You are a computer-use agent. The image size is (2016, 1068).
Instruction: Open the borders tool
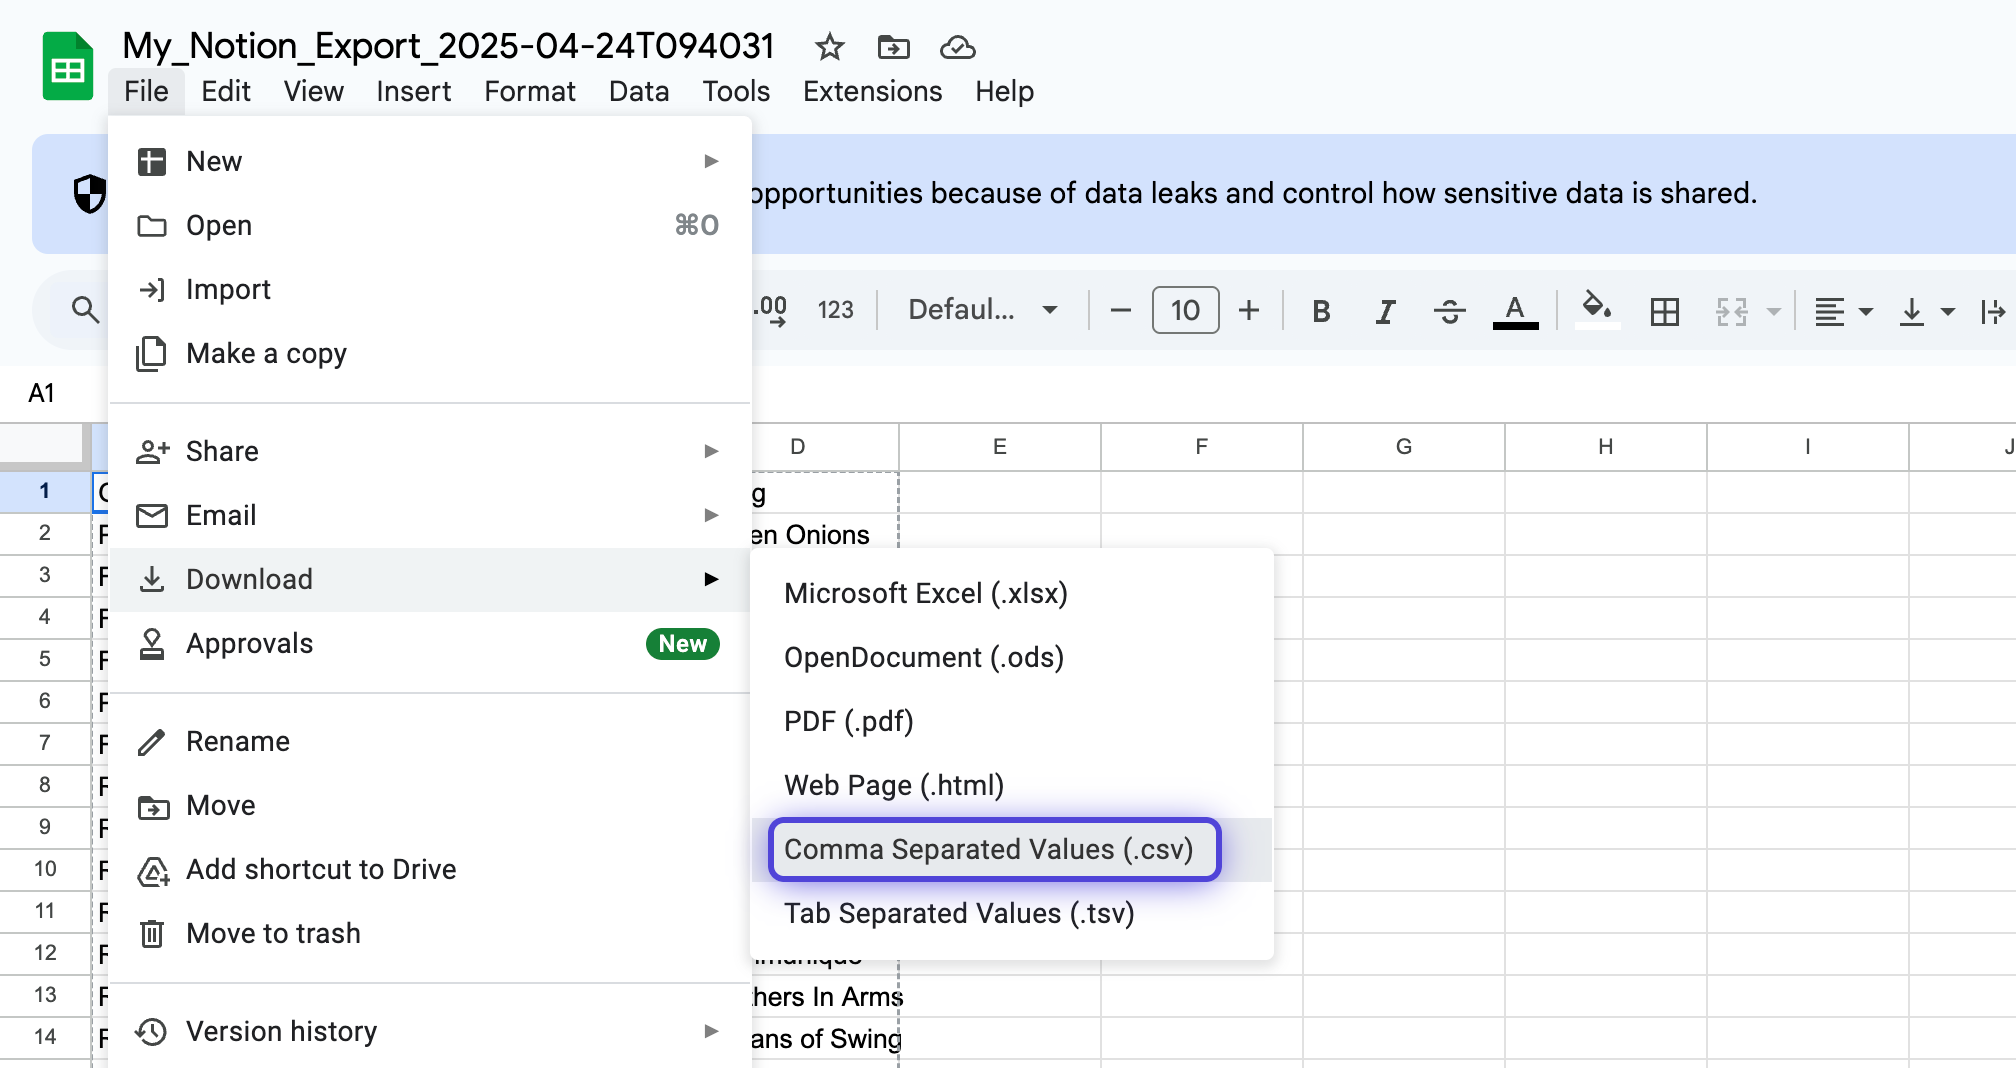click(1665, 311)
